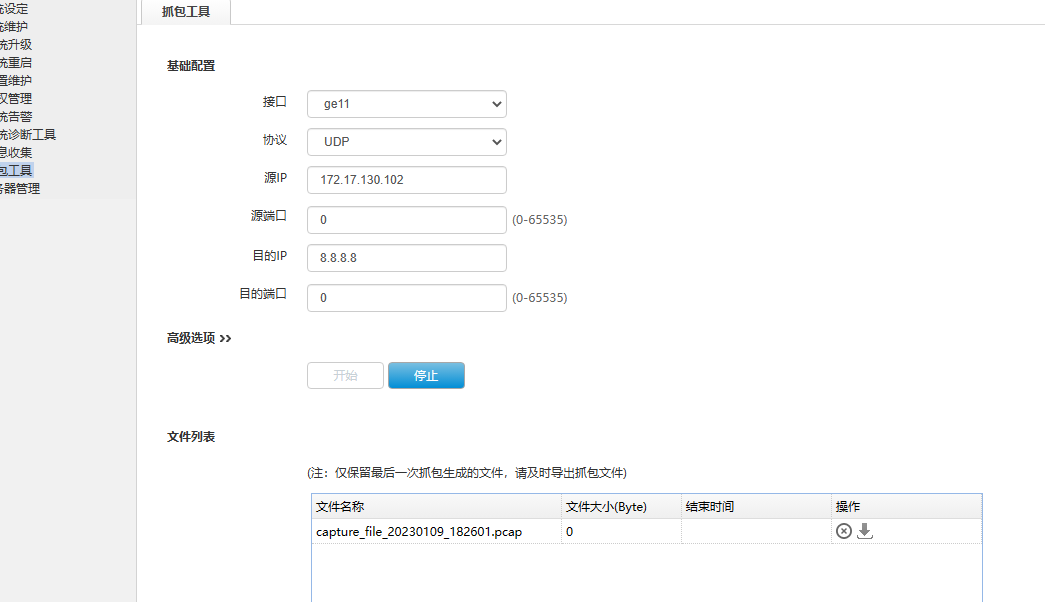Image resolution: width=1045 pixels, height=602 pixels.
Task: Select the capture_file_20230109_182601.pcap file name
Action: [x=419, y=532]
